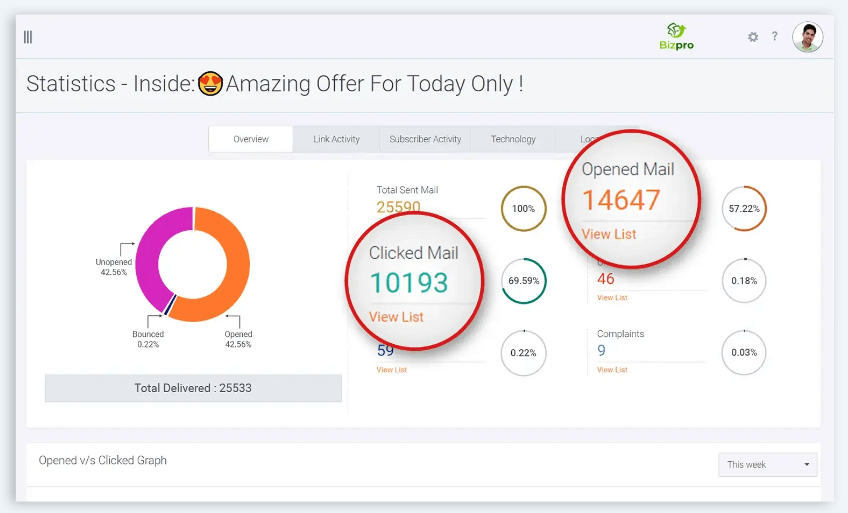Click the Opened 42.56% chart label
848x513 pixels.
[238, 339]
